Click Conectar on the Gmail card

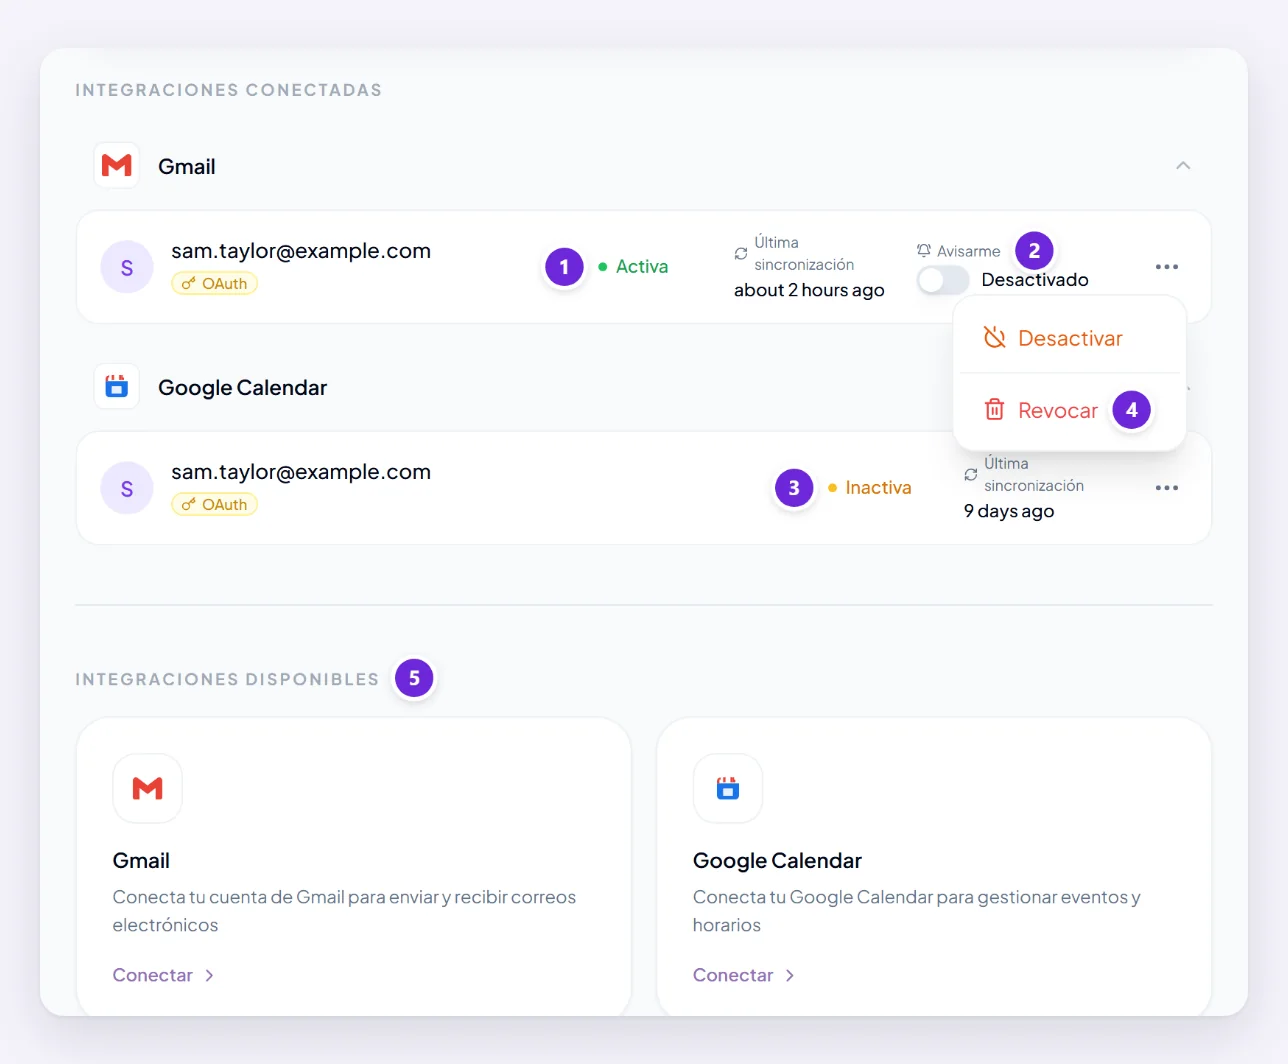163,975
